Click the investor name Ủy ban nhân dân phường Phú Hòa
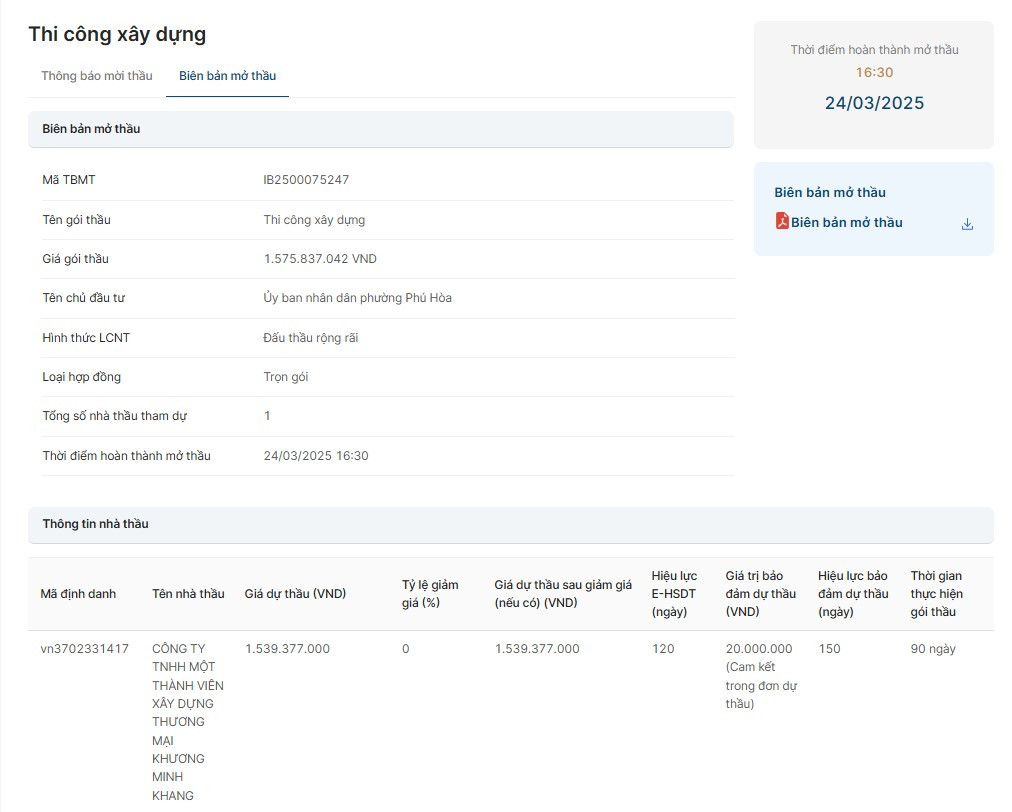 click(357, 298)
